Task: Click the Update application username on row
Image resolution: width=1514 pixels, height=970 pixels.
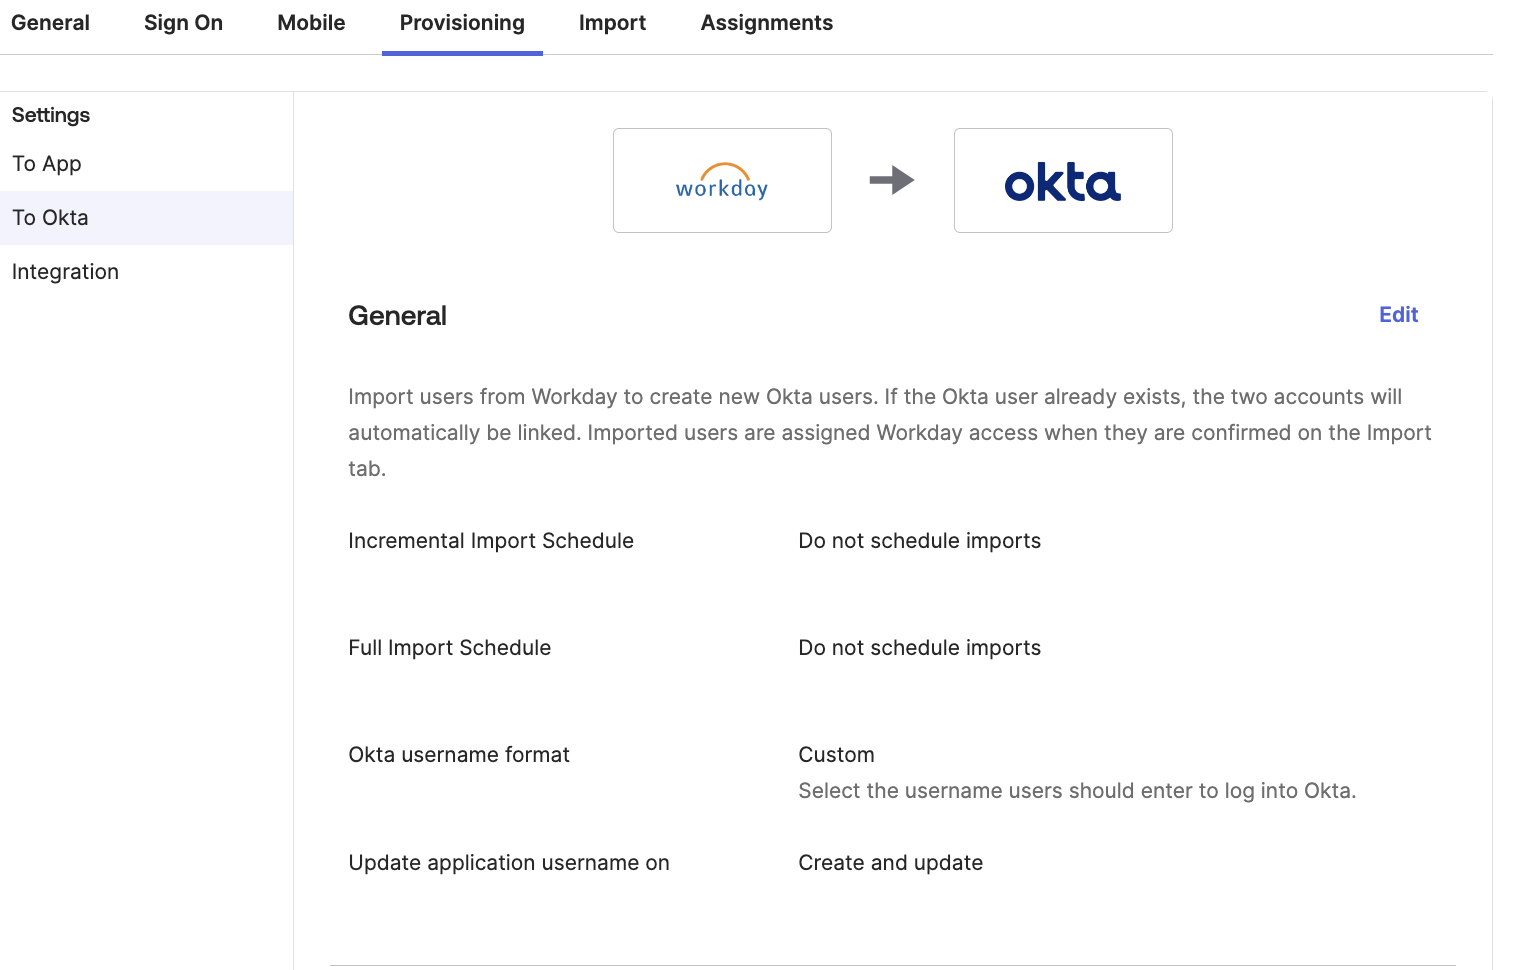Action: coord(508,862)
